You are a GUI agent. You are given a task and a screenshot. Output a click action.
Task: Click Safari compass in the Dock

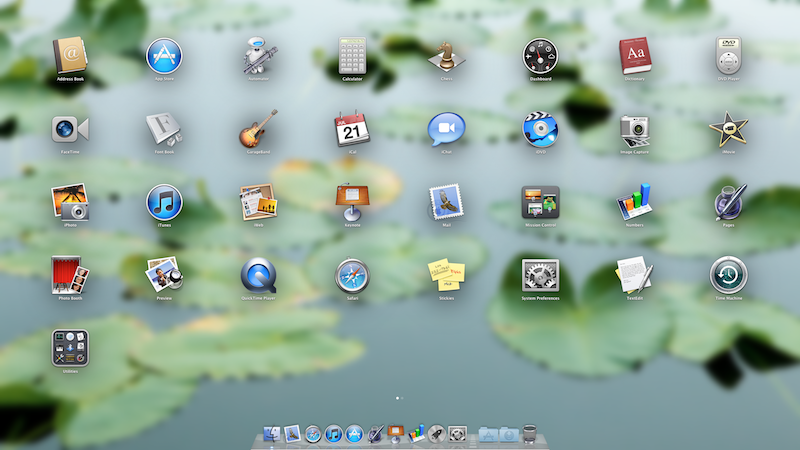pyautogui.click(x=313, y=434)
